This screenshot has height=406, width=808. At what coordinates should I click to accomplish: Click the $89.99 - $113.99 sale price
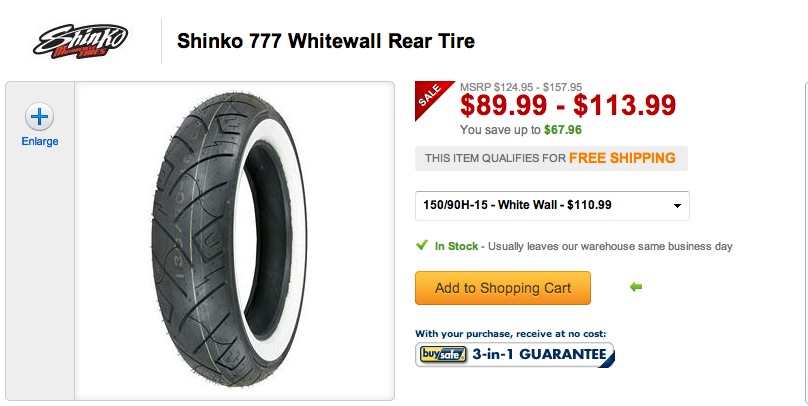coord(568,105)
